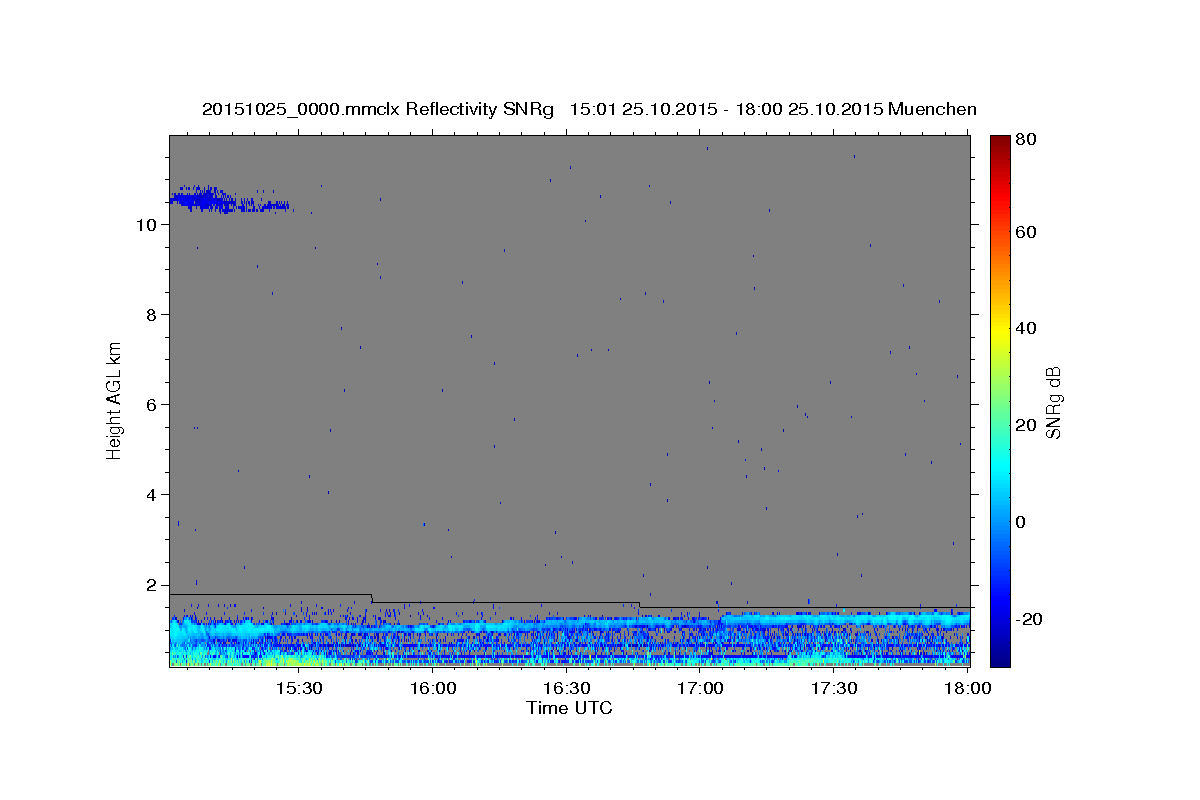This screenshot has height=800, width=1200.
Task: Click the height axis value 2
Action: (x=153, y=585)
